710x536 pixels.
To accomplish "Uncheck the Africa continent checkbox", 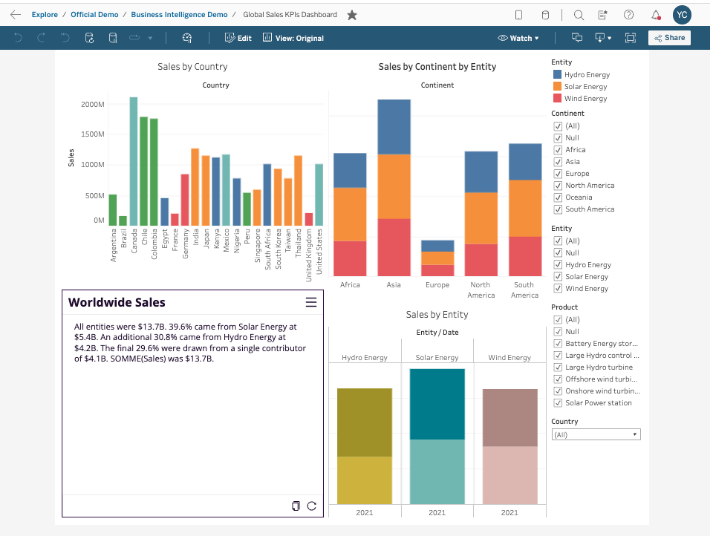I will [x=558, y=150].
